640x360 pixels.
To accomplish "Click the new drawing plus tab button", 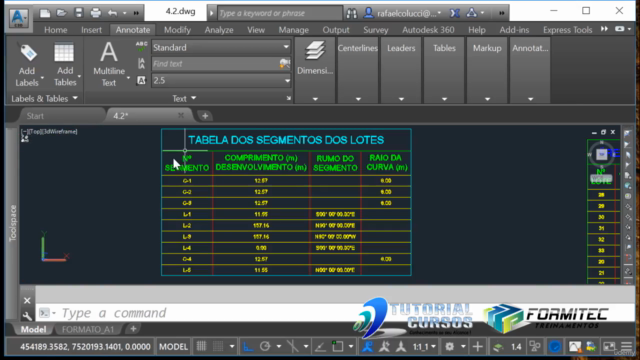I will pos(205,116).
